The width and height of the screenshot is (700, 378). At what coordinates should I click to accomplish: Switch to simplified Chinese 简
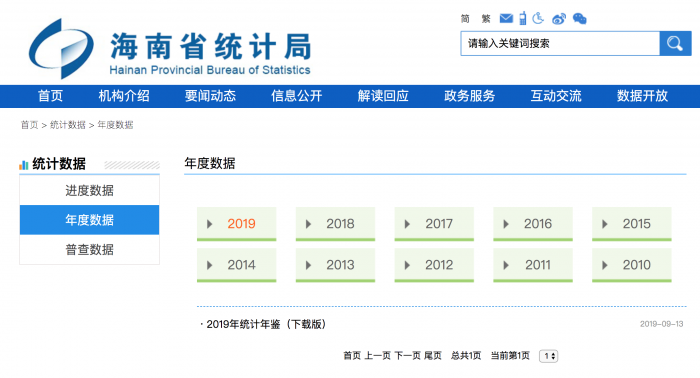click(465, 19)
